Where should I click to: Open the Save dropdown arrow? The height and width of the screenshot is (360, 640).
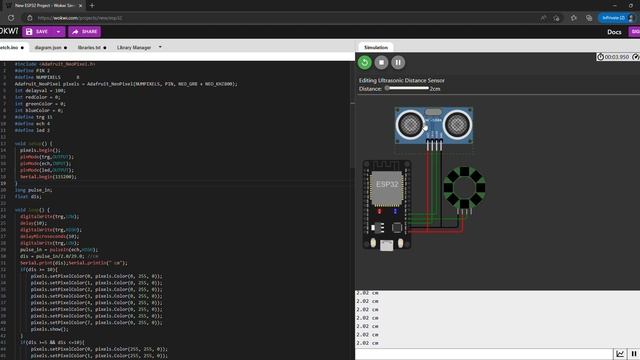pos(59,32)
